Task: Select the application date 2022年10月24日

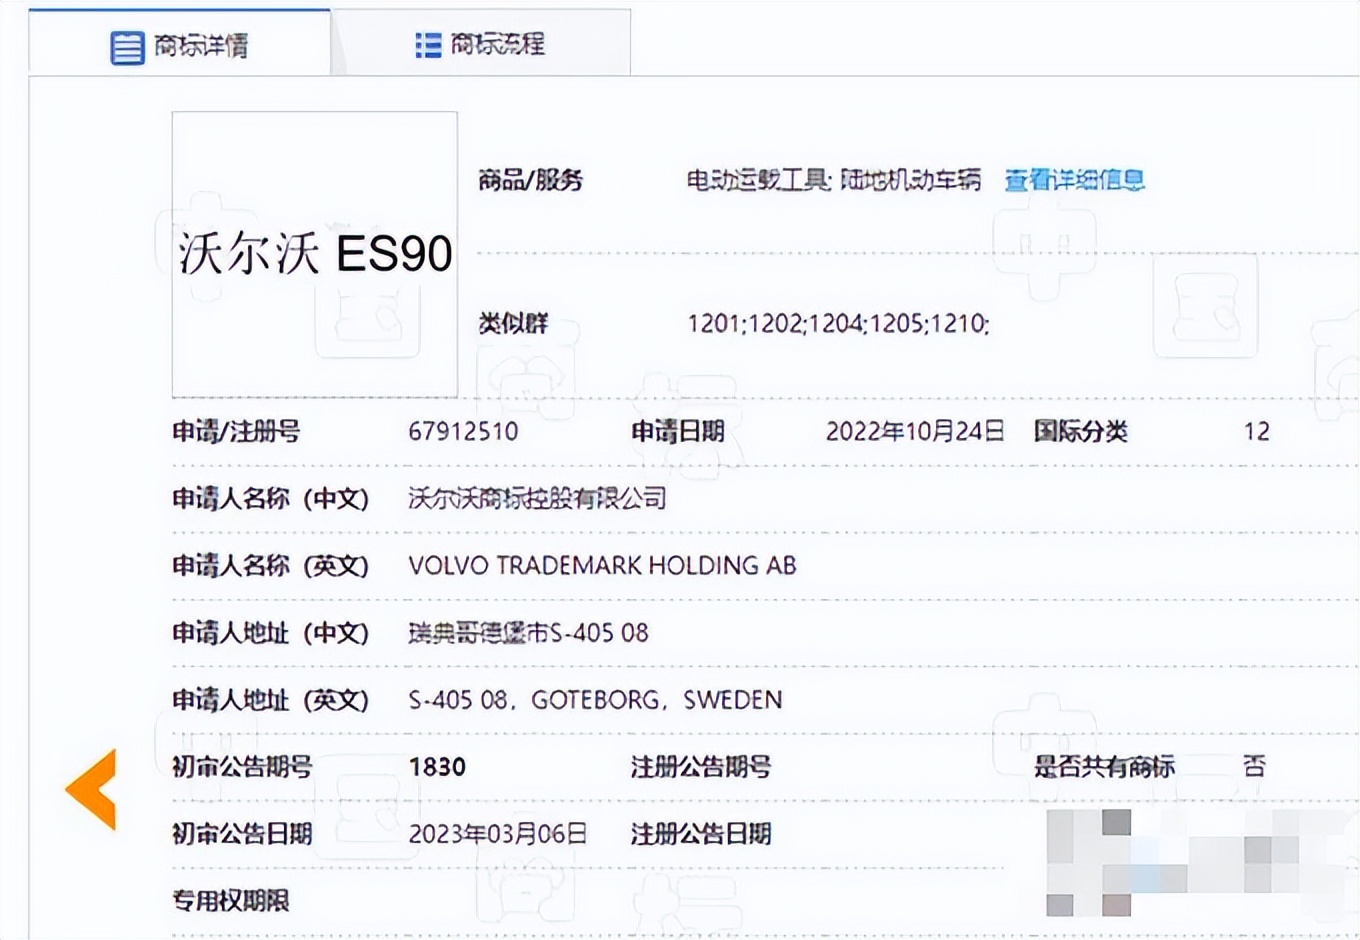Action: [x=915, y=432]
